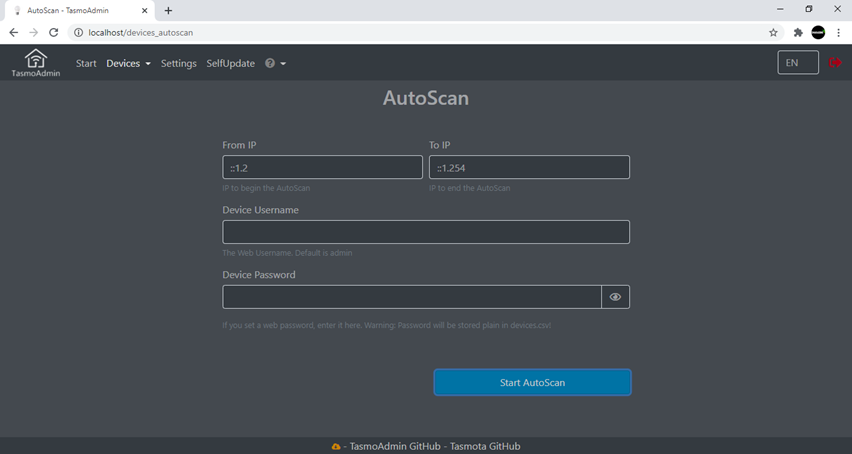This screenshot has width=852, height=454.
Task: Click the cloud icon in footer
Action: coord(336,446)
